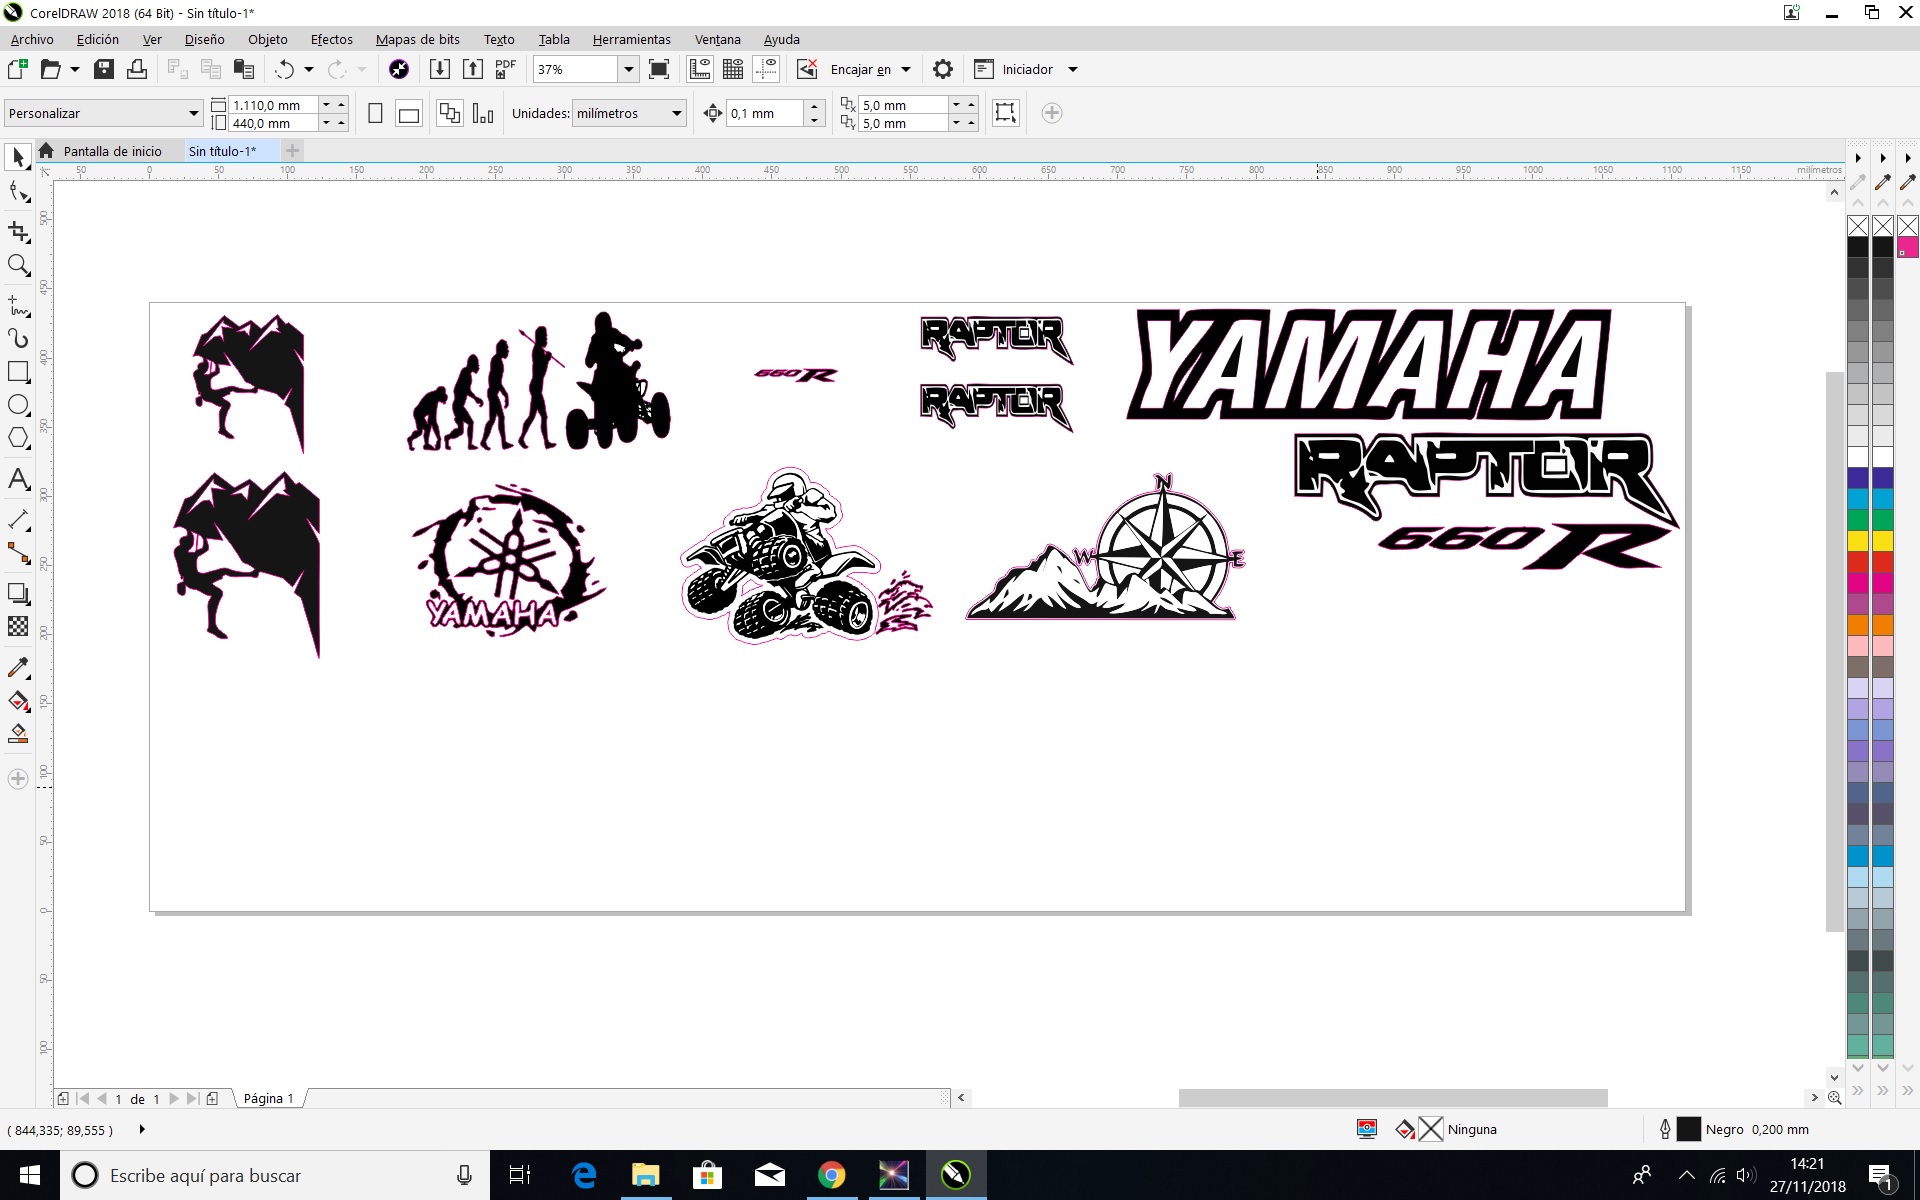The height and width of the screenshot is (1200, 1920).
Task: Toggle Treat as Filled option
Action: coord(1005,113)
